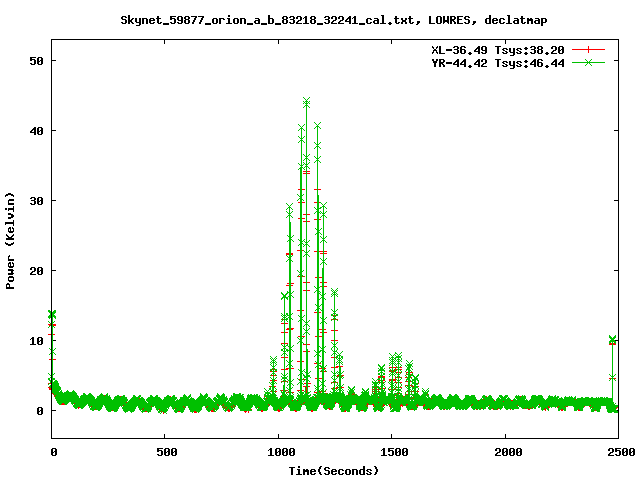Click the x-axis tick label '2500'
The image size is (640, 480).
(x=621, y=452)
